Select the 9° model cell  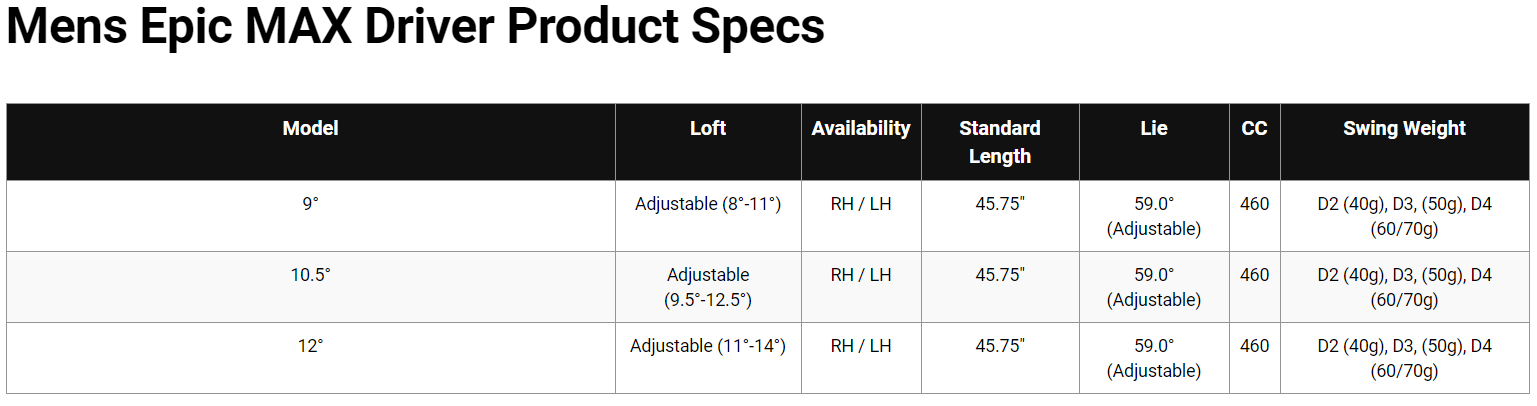click(310, 204)
